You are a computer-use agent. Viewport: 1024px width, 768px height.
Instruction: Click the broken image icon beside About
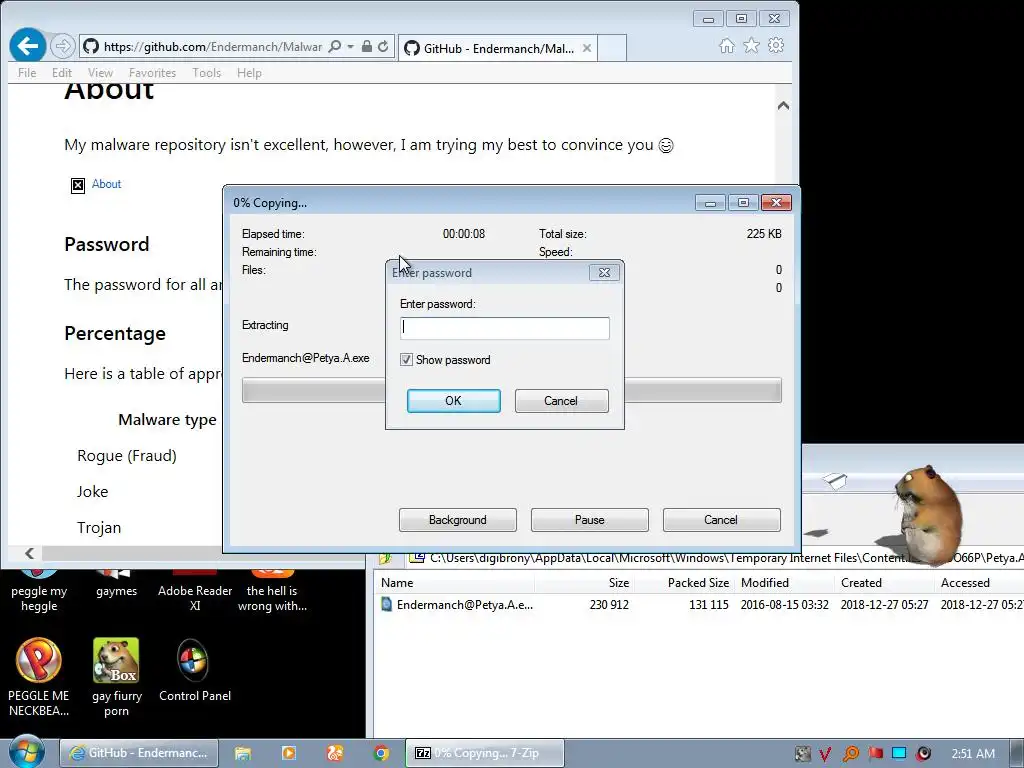[x=78, y=186]
